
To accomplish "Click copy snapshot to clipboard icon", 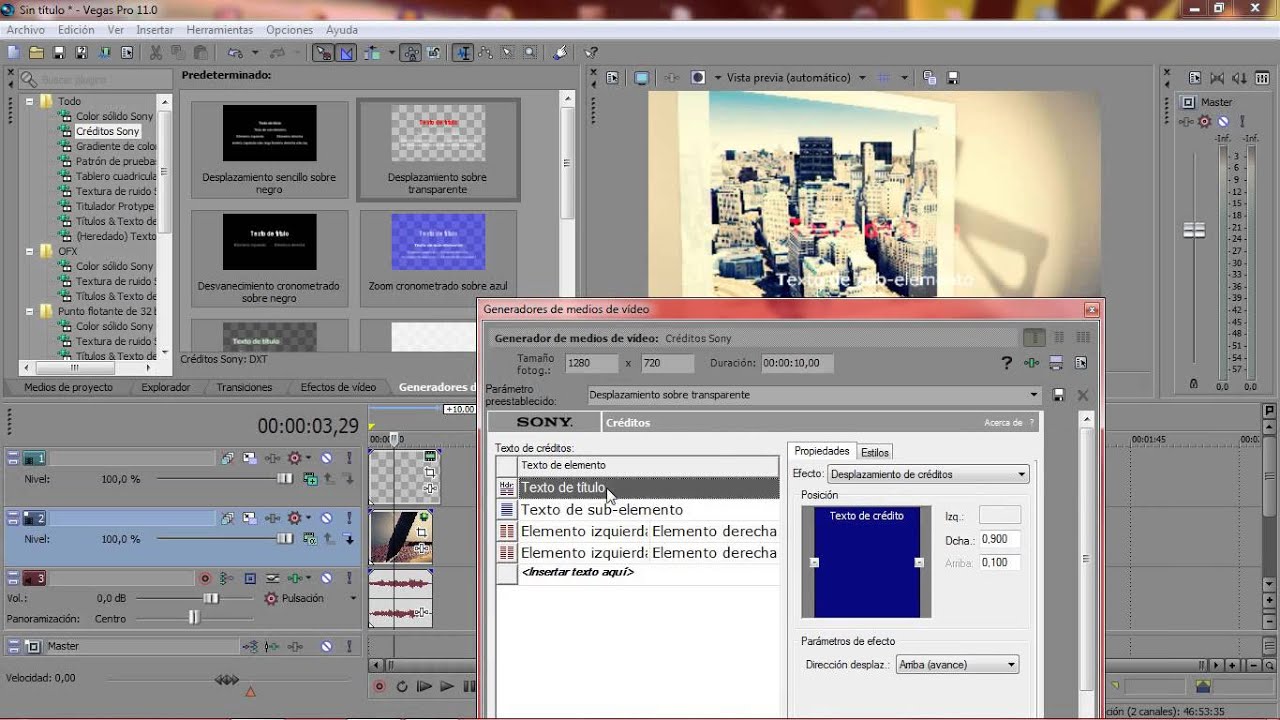I will pyautogui.click(x=930, y=77).
